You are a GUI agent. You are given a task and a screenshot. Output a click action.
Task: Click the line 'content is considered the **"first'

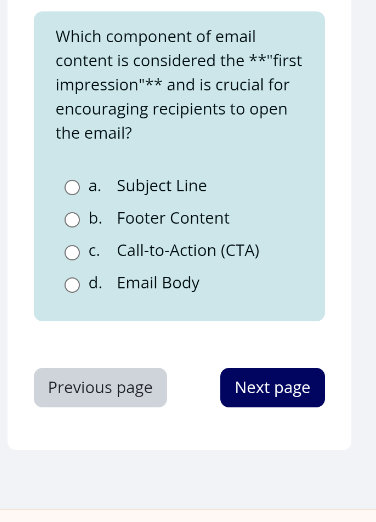tap(179, 61)
